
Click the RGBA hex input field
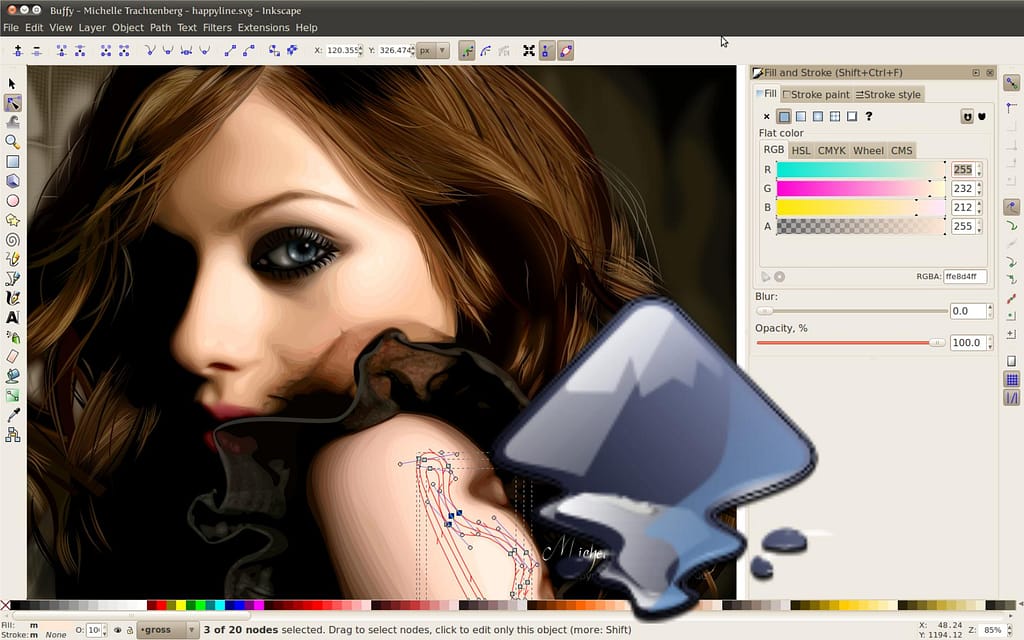click(x=965, y=276)
